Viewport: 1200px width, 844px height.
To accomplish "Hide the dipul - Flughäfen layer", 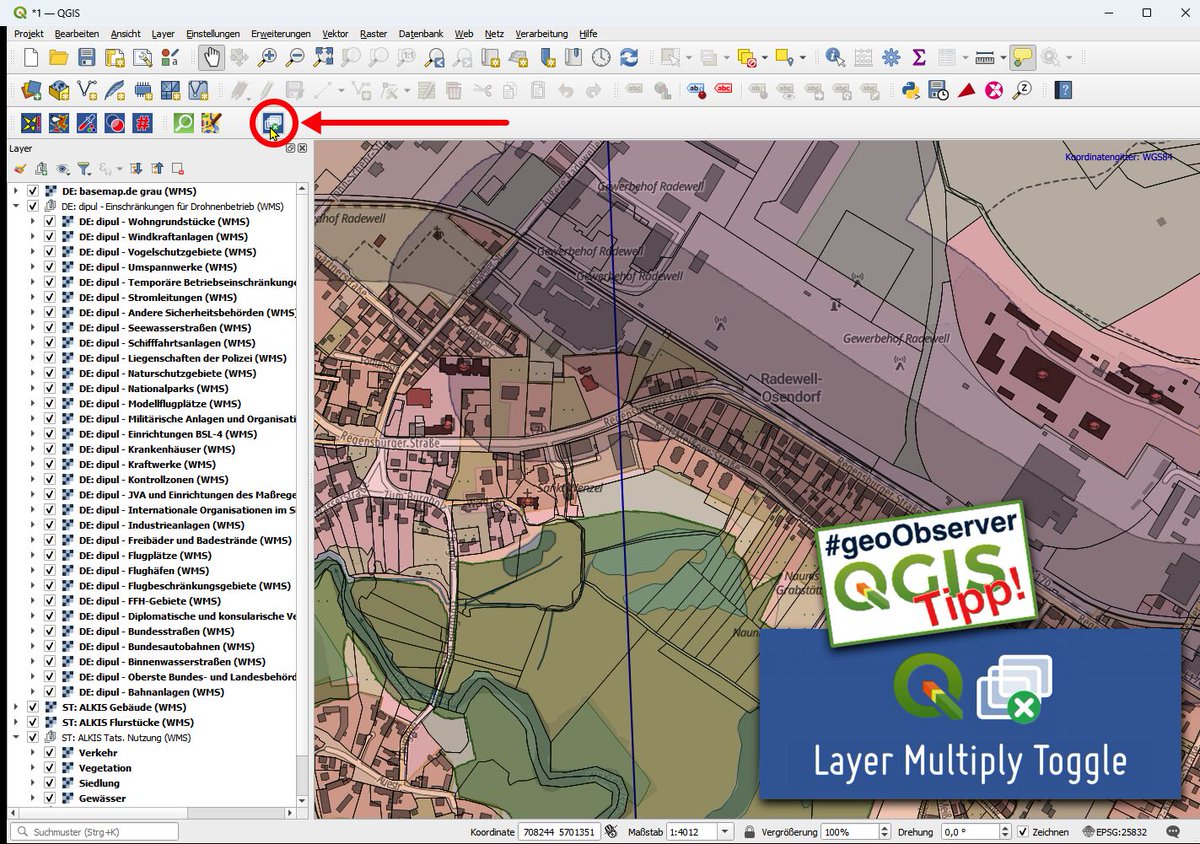I will point(50,571).
